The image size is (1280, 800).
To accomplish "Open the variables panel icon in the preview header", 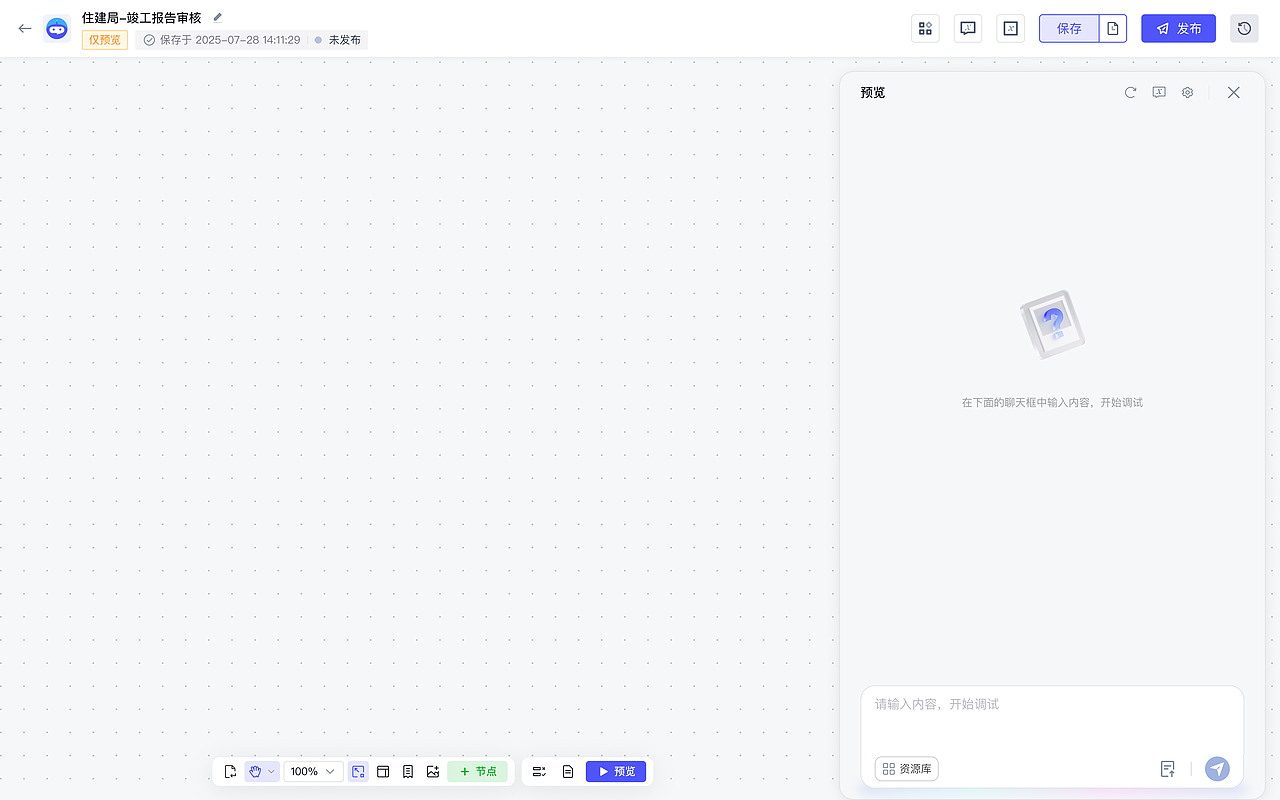I will 1158,92.
